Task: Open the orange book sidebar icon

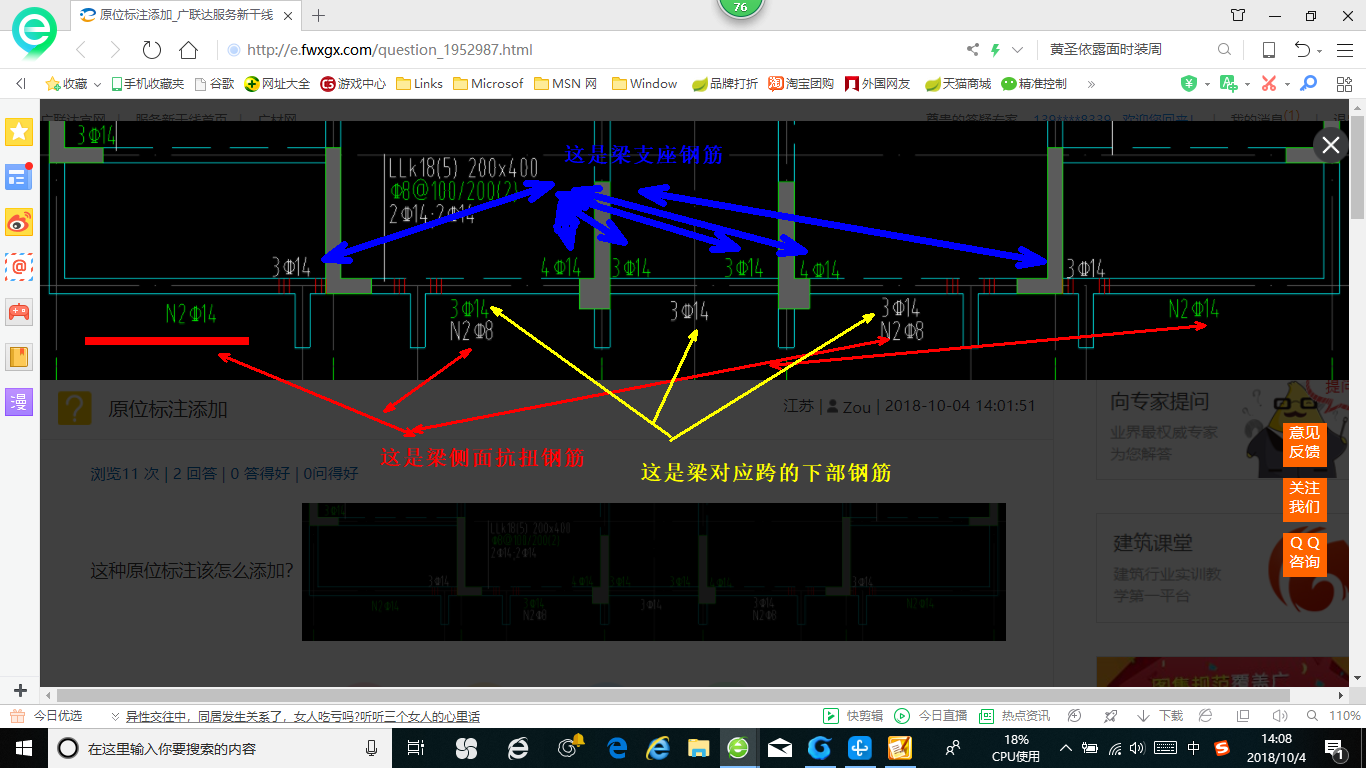Action: pyautogui.click(x=19, y=356)
